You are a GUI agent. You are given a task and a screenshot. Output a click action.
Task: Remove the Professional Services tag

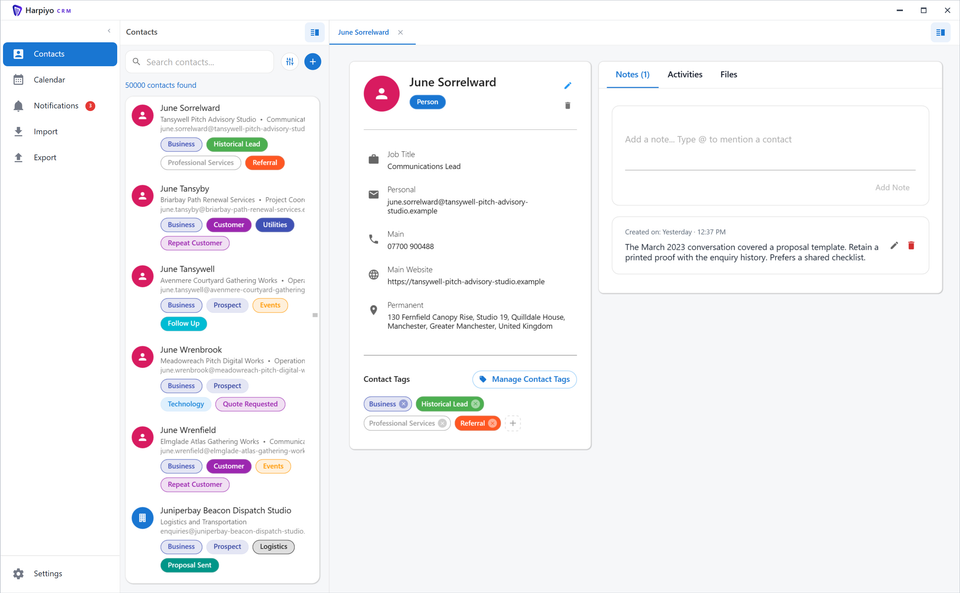coord(442,423)
